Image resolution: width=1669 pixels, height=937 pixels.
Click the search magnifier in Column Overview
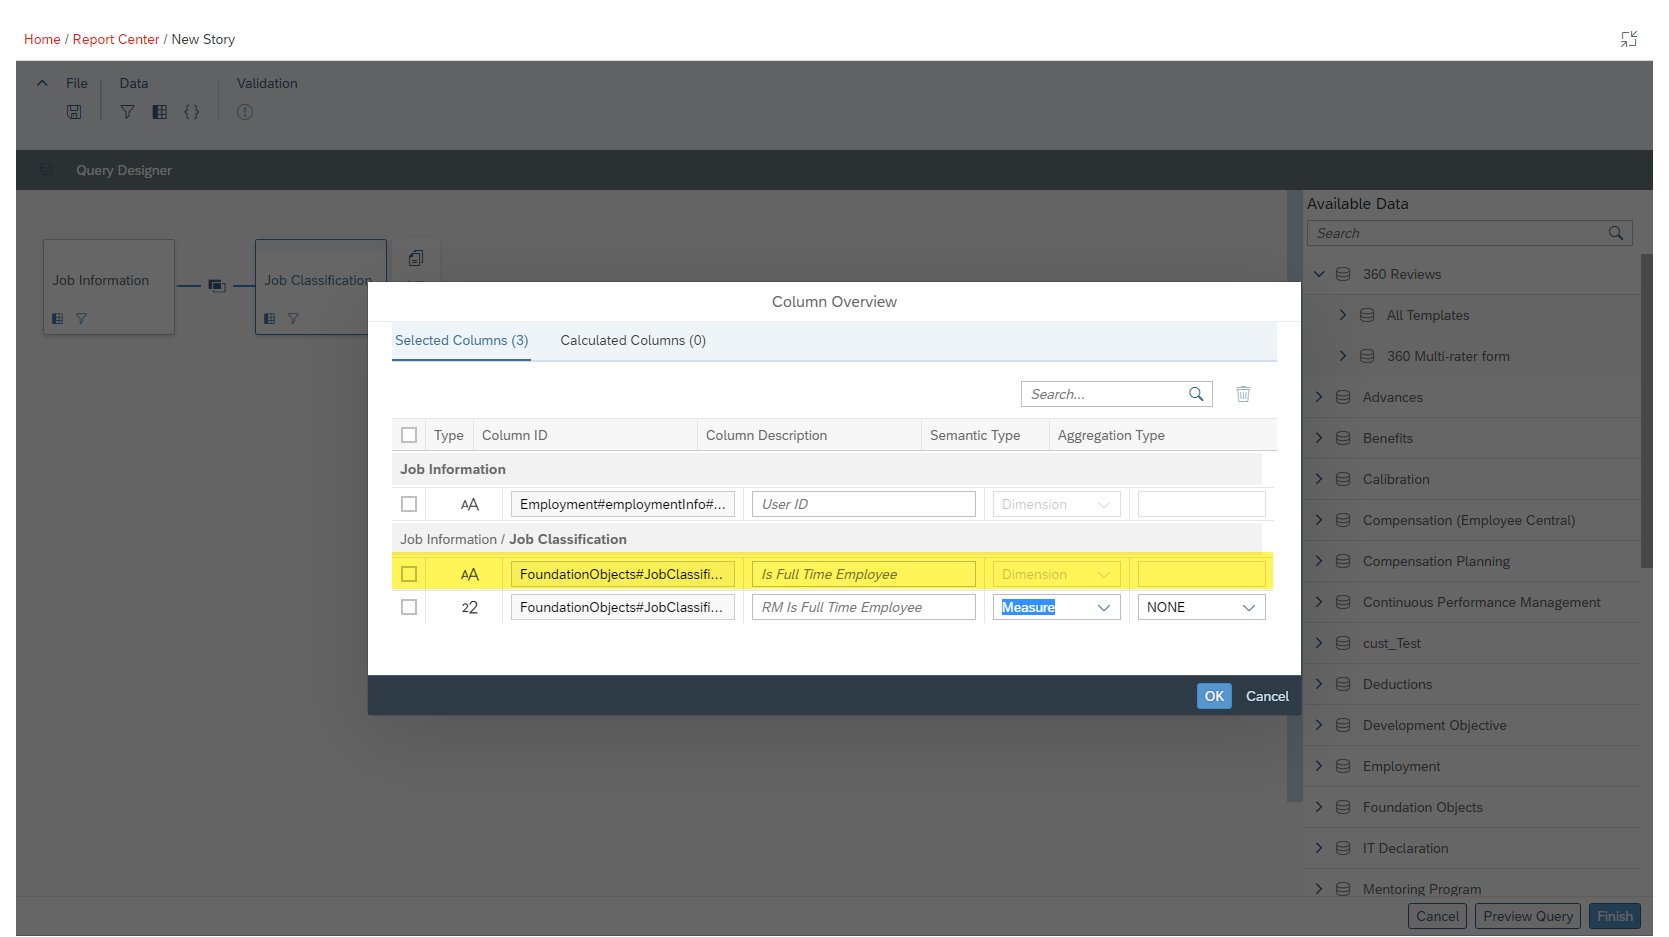click(1196, 394)
